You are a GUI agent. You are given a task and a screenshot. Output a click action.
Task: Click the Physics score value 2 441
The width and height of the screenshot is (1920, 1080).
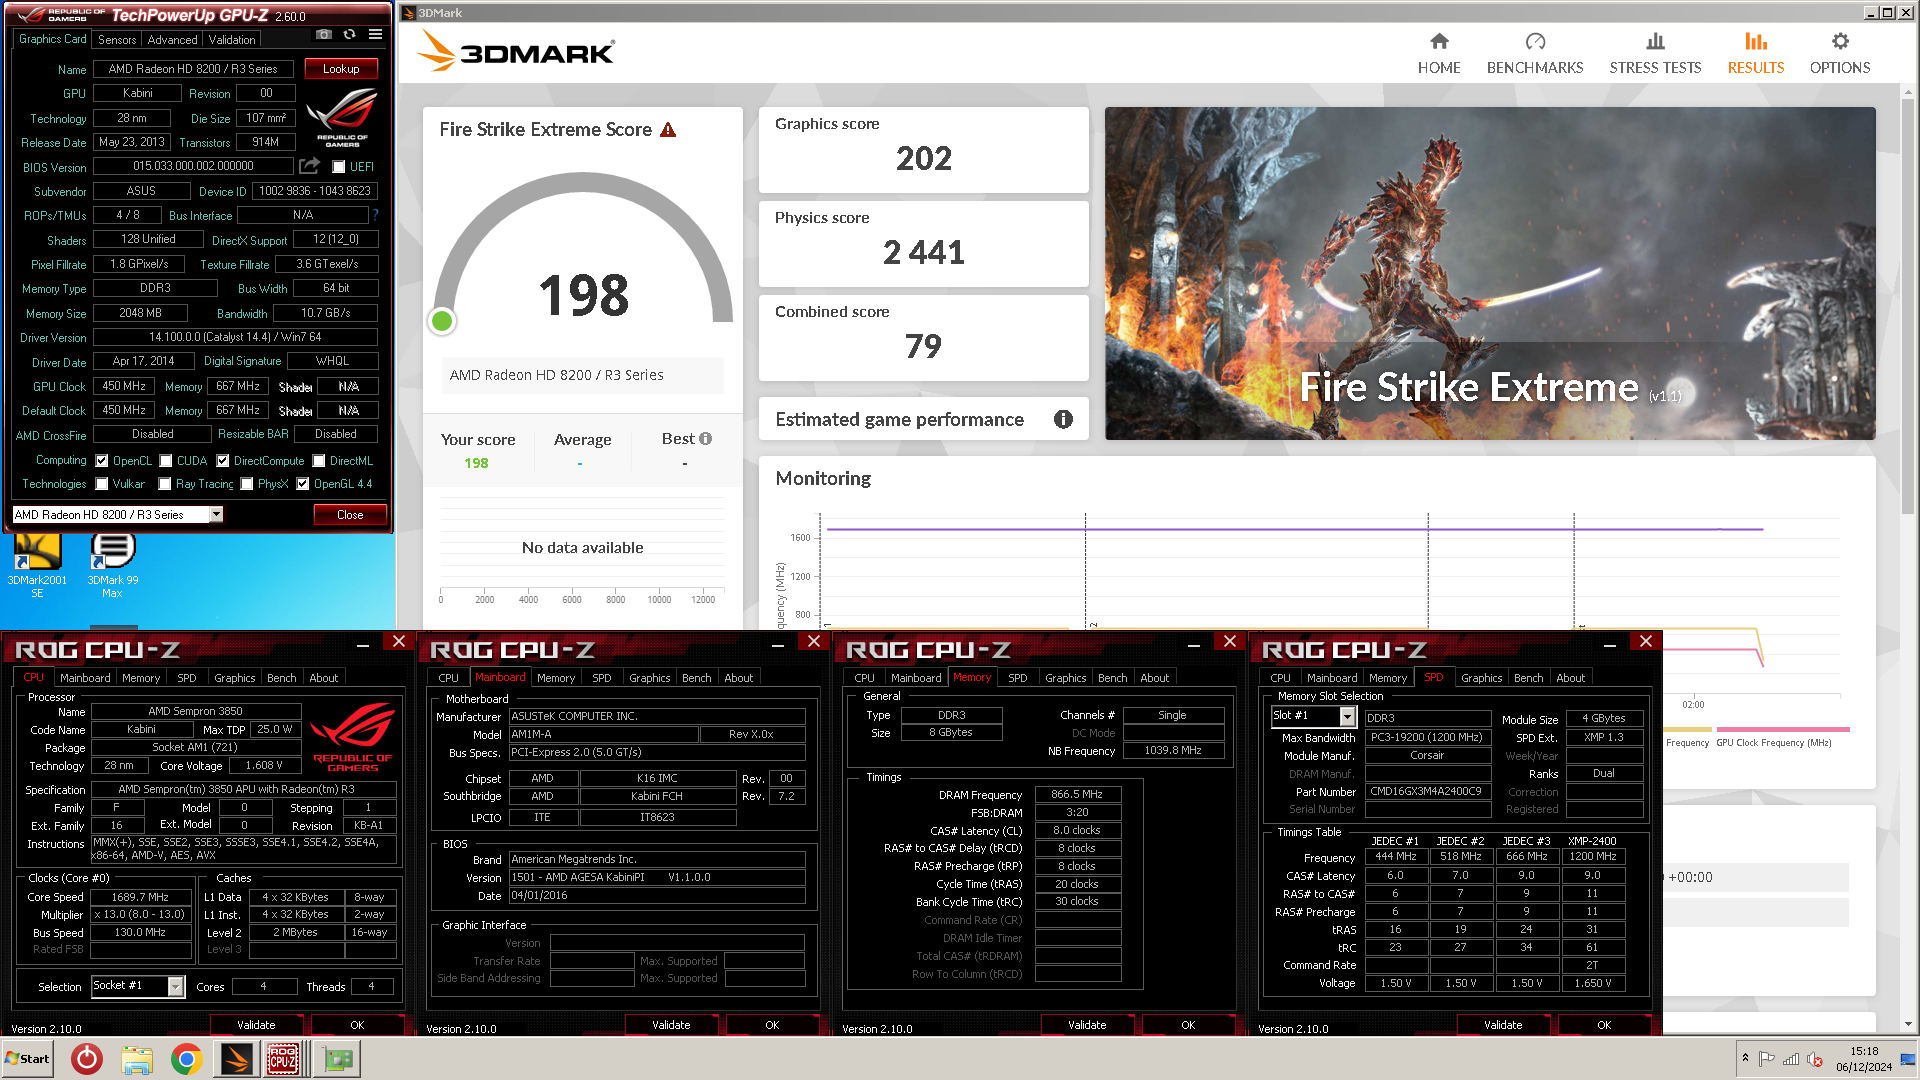[x=924, y=253]
